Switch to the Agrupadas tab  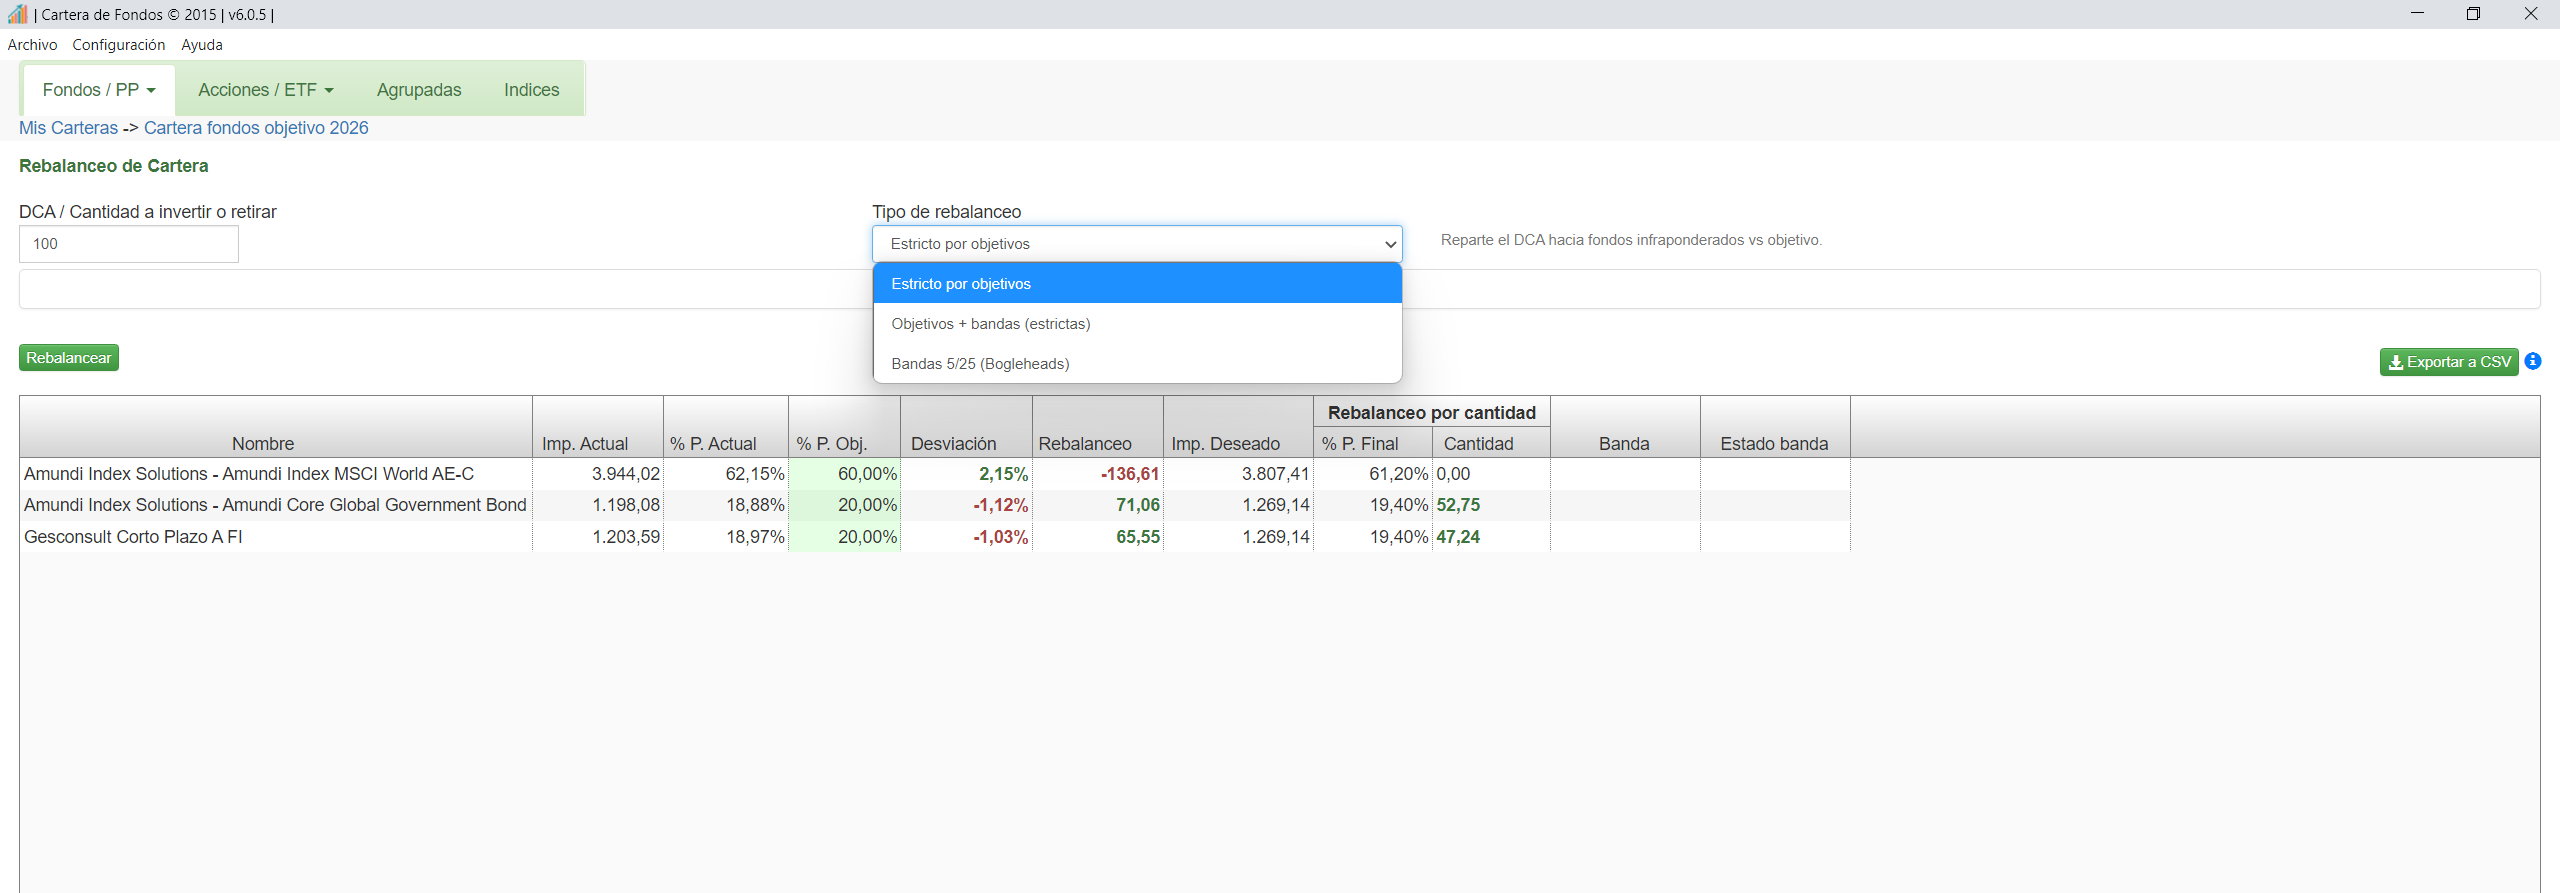pyautogui.click(x=419, y=90)
